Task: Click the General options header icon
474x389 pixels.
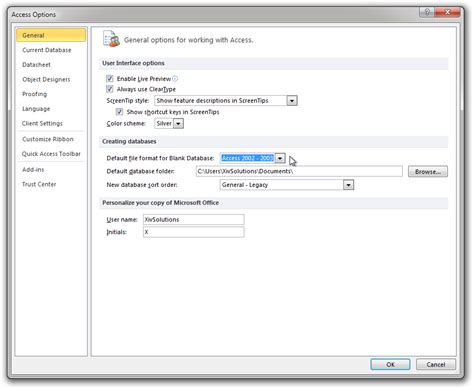Action: tap(111, 39)
